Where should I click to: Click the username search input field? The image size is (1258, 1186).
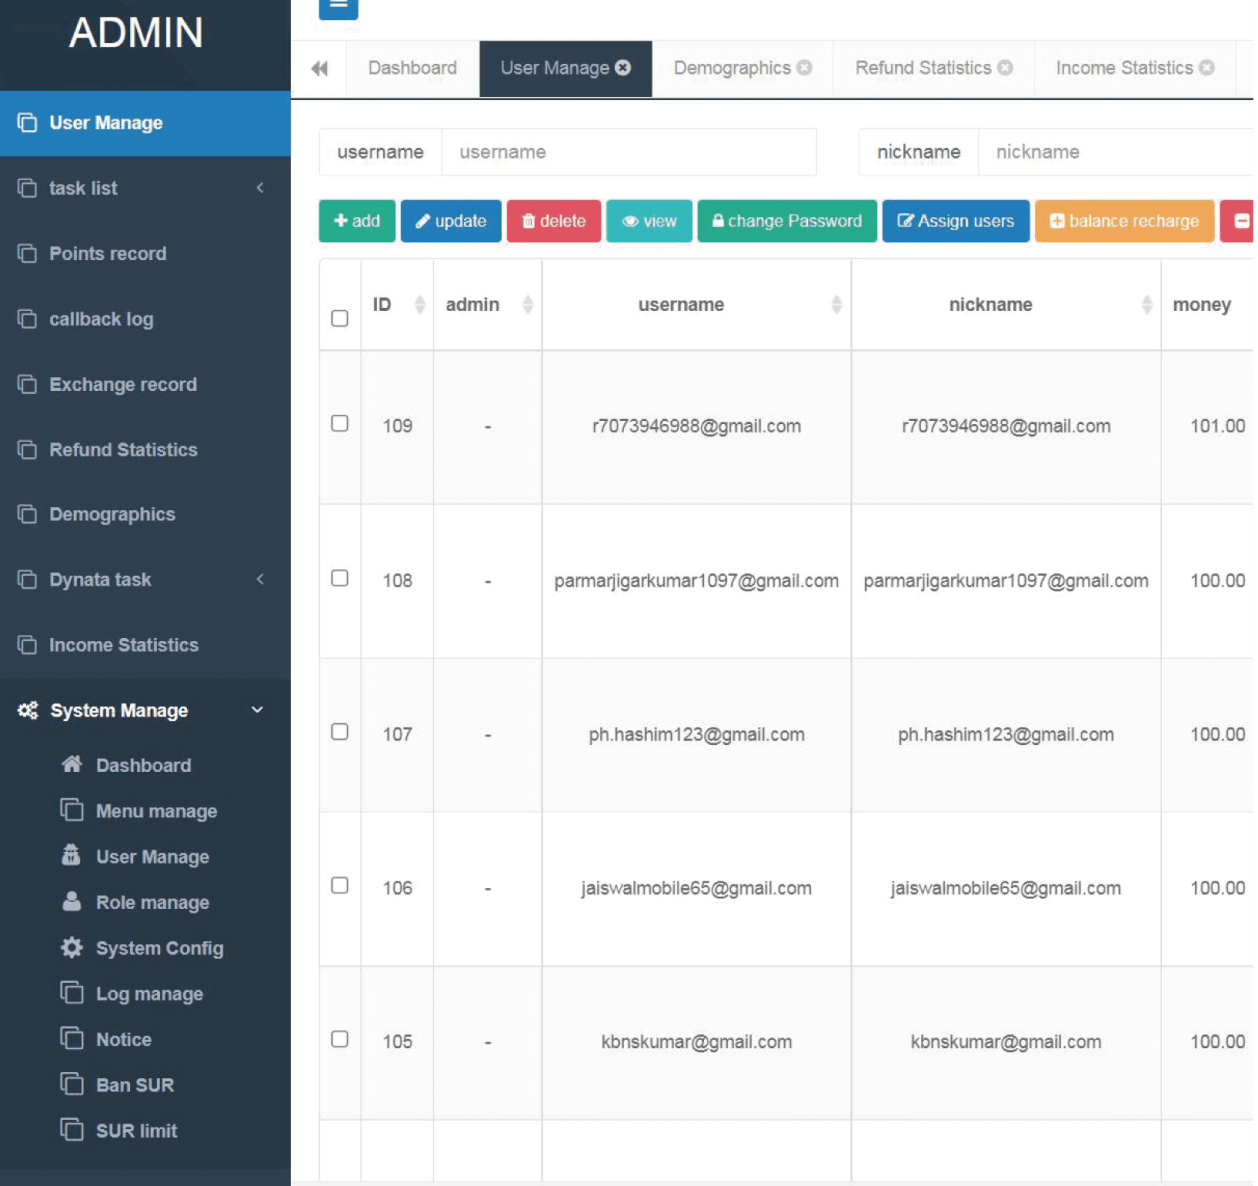click(x=628, y=152)
